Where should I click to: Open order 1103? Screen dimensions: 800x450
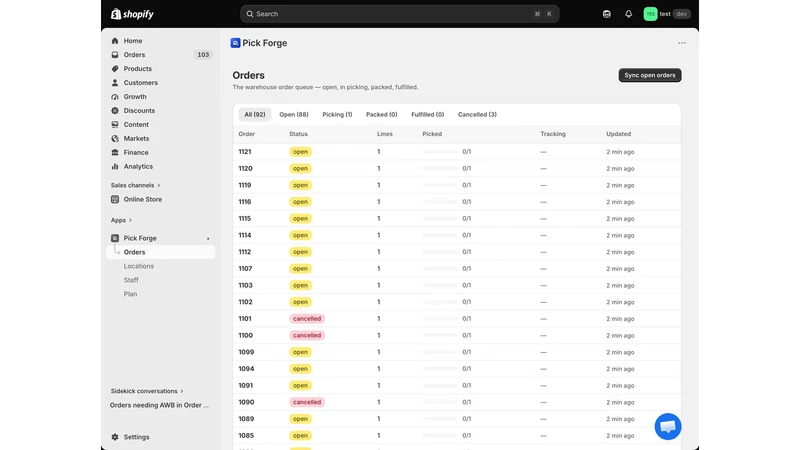point(457,285)
